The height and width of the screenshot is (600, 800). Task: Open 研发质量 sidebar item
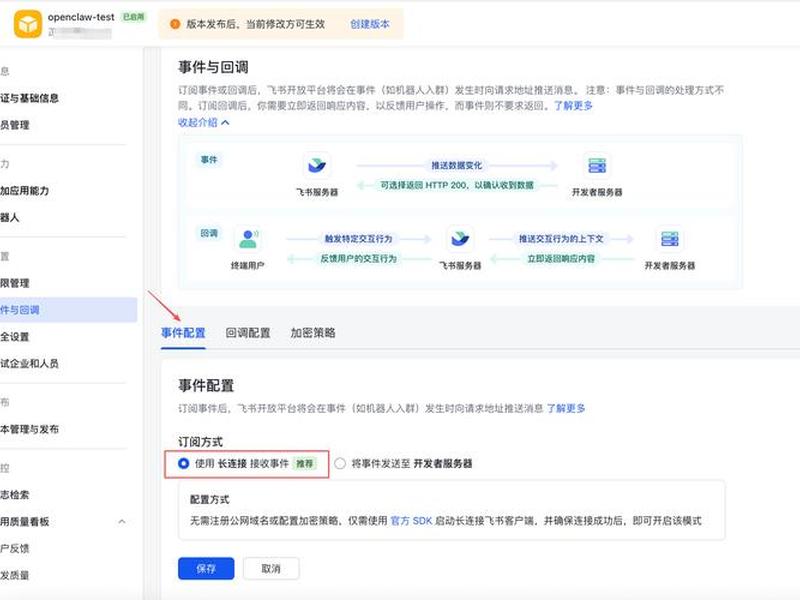15,576
